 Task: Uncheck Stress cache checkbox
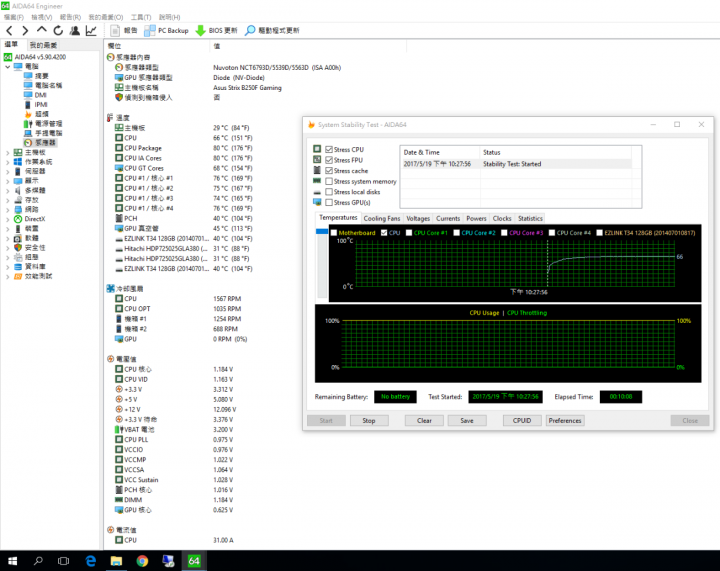coord(329,171)
